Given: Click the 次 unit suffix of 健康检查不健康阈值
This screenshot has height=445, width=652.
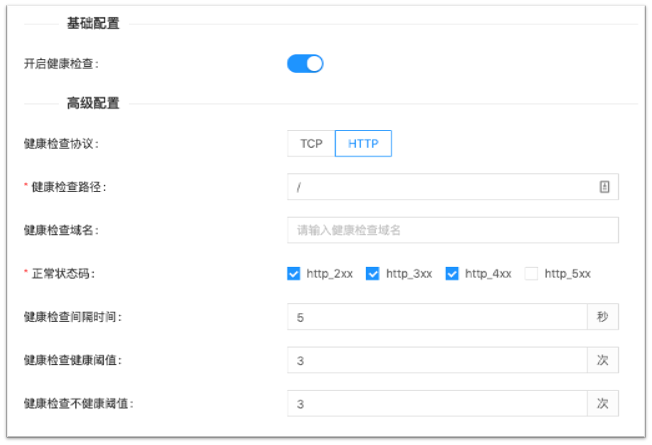Looking at the screenshot, I should point(602,403).
